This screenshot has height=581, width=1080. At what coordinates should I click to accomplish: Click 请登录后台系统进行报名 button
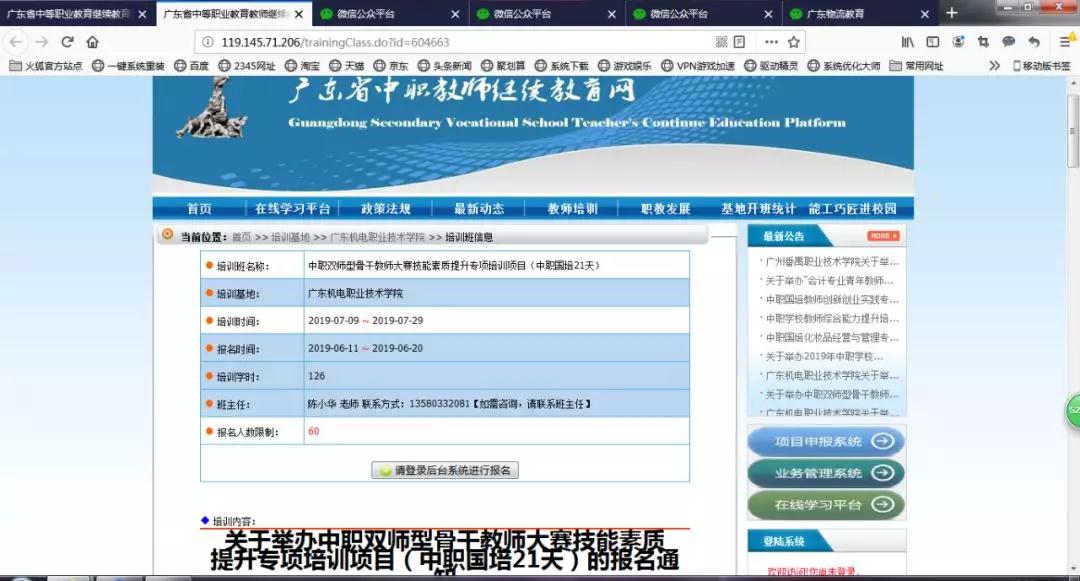pyautogui.click(x=445, y=470)
